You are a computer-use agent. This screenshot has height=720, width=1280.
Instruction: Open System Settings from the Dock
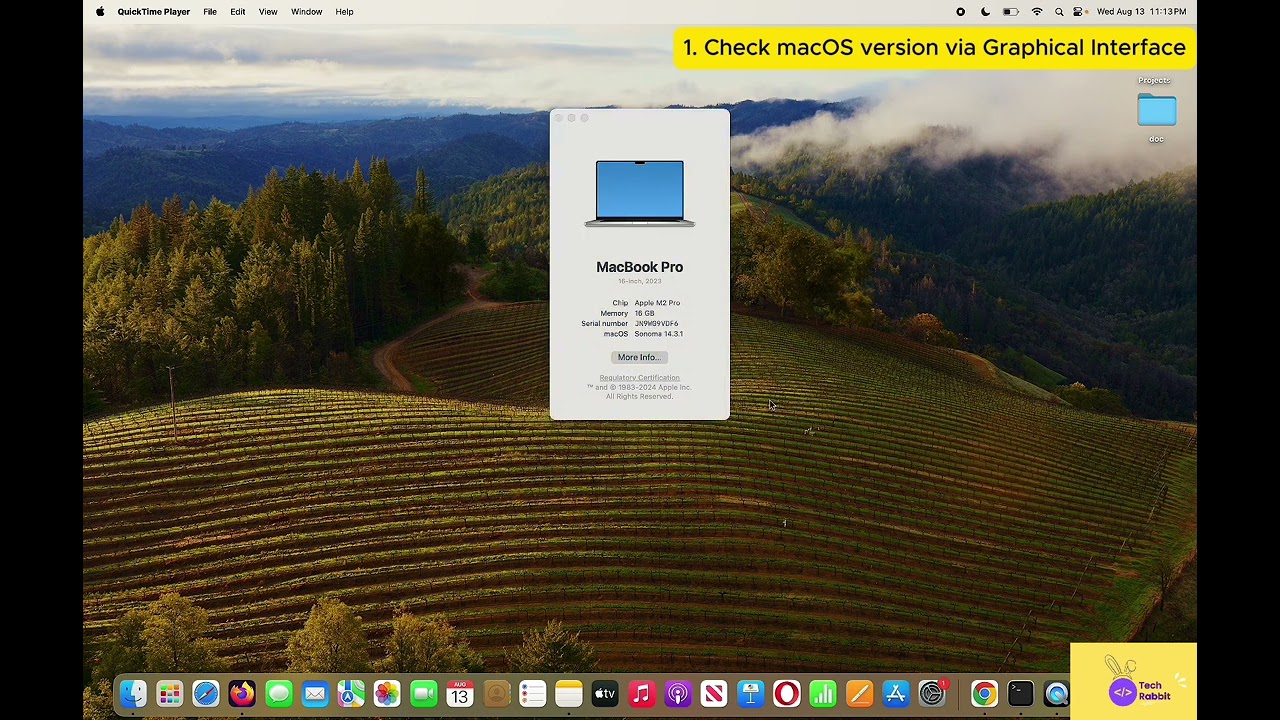[932, 693]
